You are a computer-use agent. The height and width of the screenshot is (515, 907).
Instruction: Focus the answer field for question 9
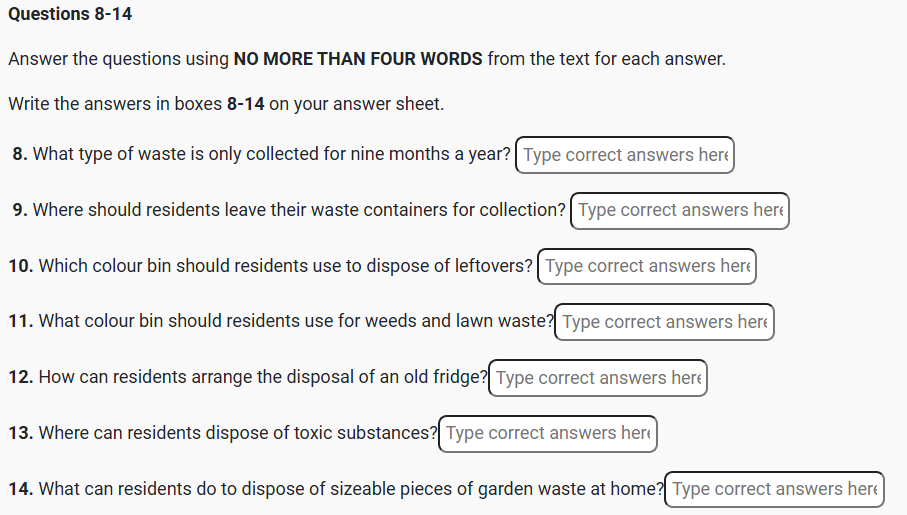(680, 210)
